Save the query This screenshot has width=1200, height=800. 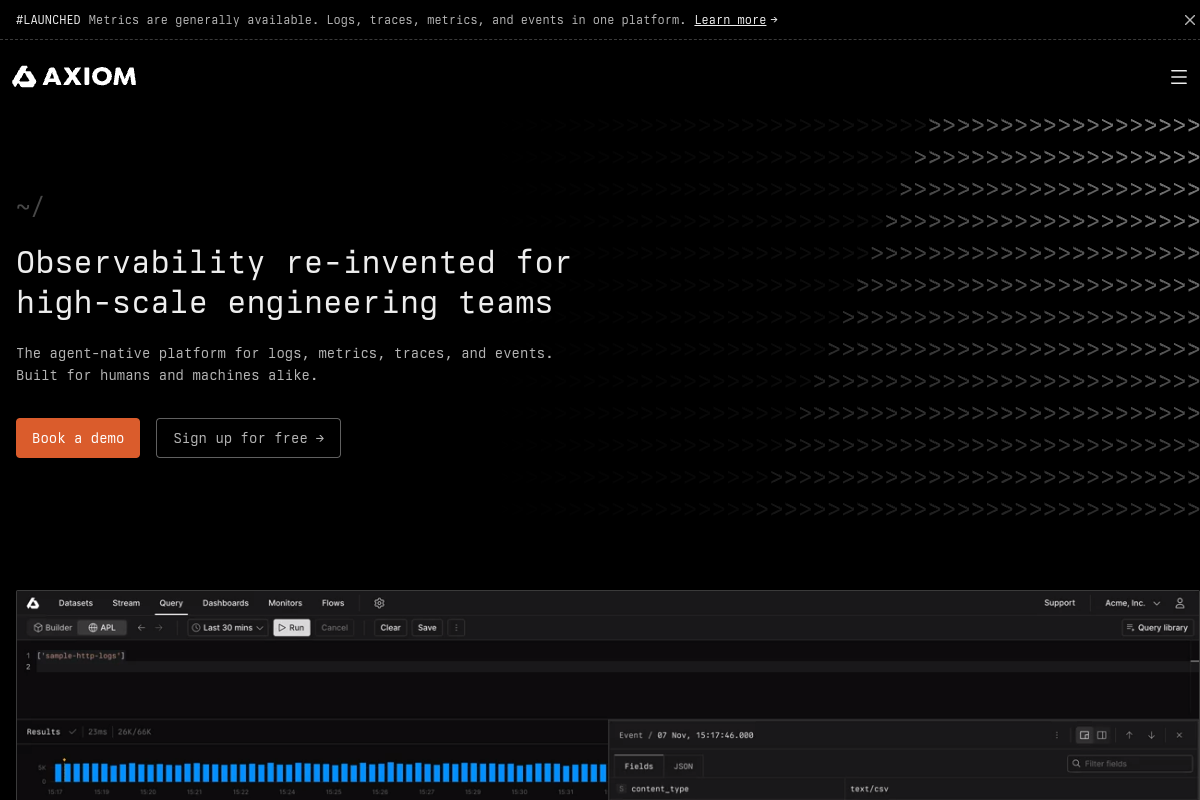click(x=427, y=628)
